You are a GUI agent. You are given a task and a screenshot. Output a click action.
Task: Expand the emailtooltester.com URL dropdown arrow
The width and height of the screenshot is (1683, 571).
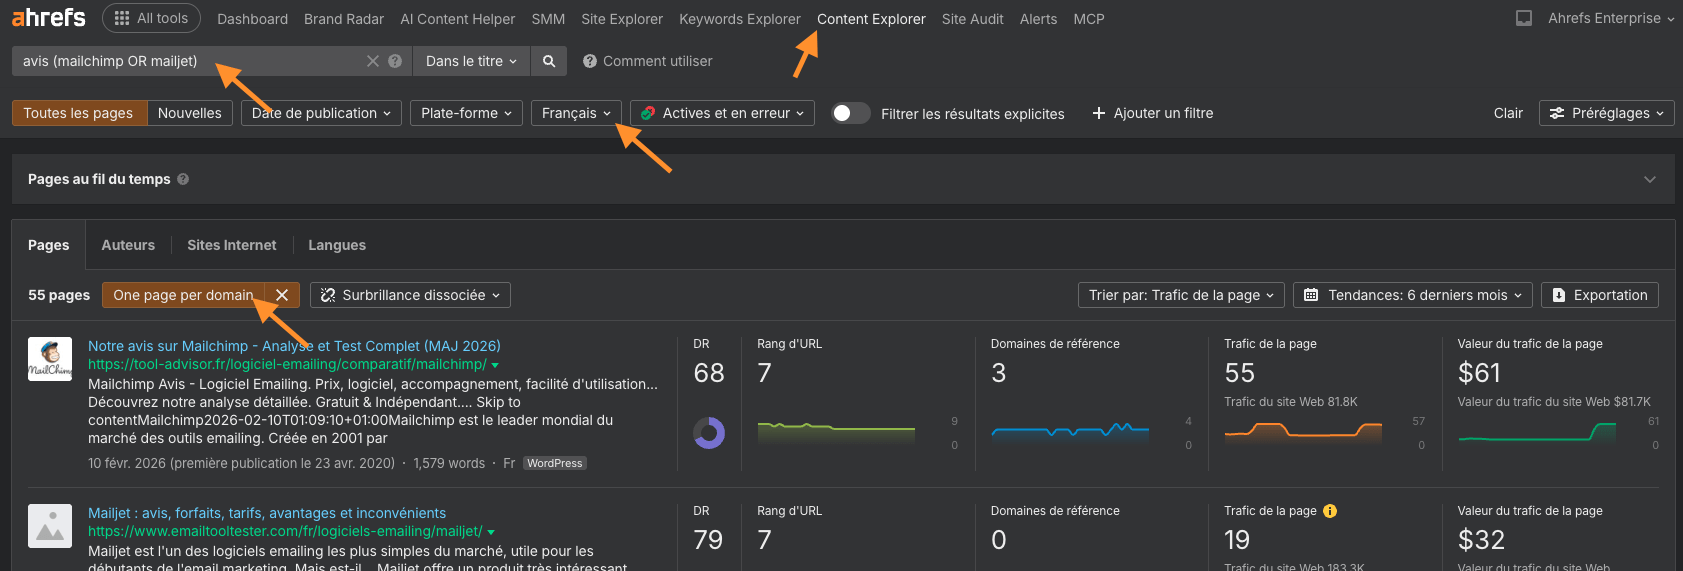[491, 532]
